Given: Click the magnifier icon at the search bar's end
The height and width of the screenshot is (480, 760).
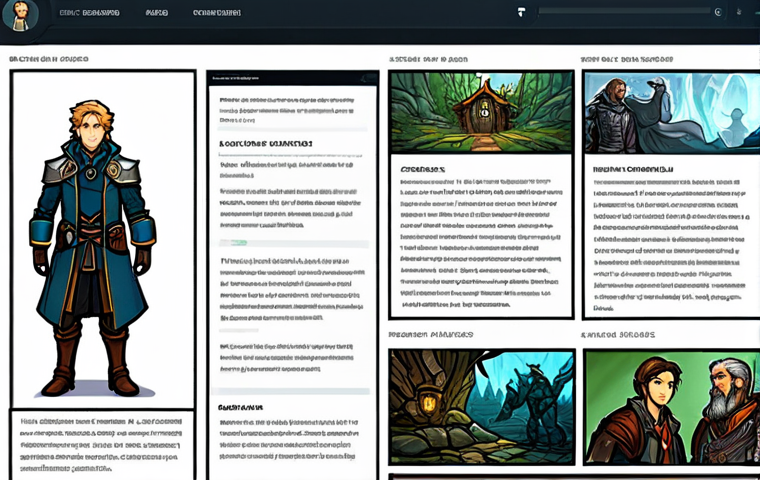Looking at the screenshot, I should pyautogui.click(x=717, y=13).
